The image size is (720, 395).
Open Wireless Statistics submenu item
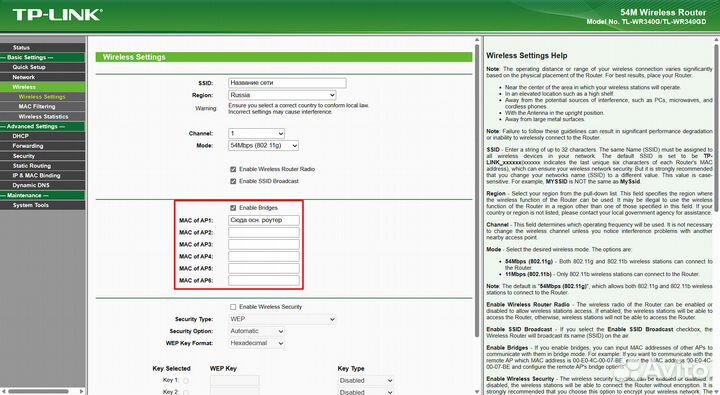pos(43,117)
